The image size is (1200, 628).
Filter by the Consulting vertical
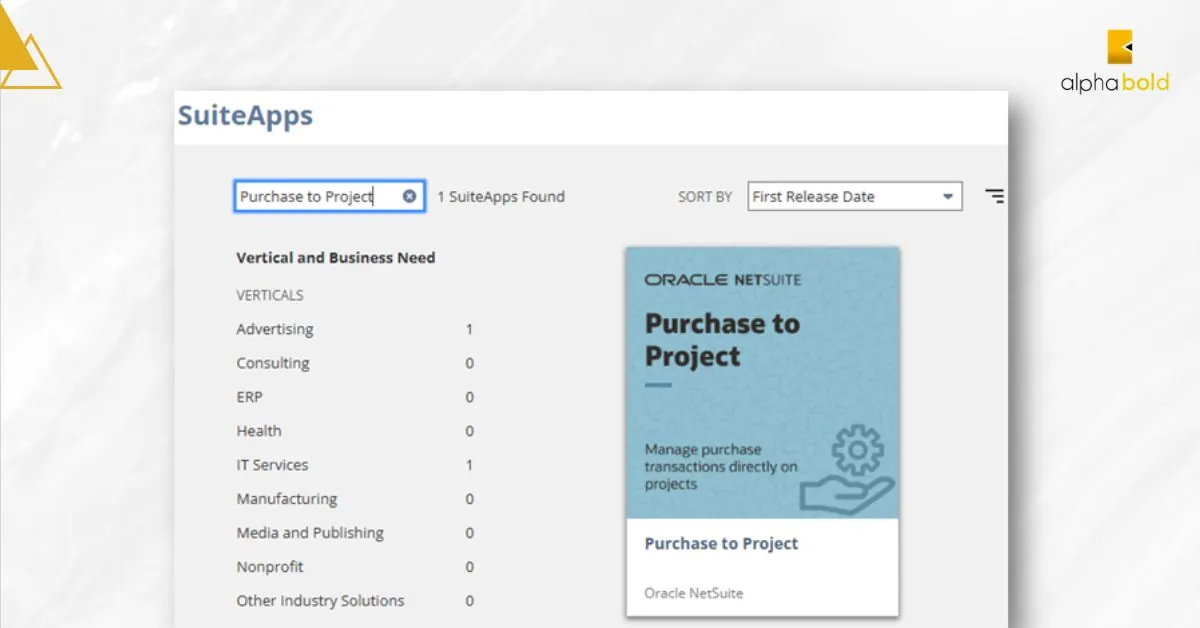tap(273, 363)
